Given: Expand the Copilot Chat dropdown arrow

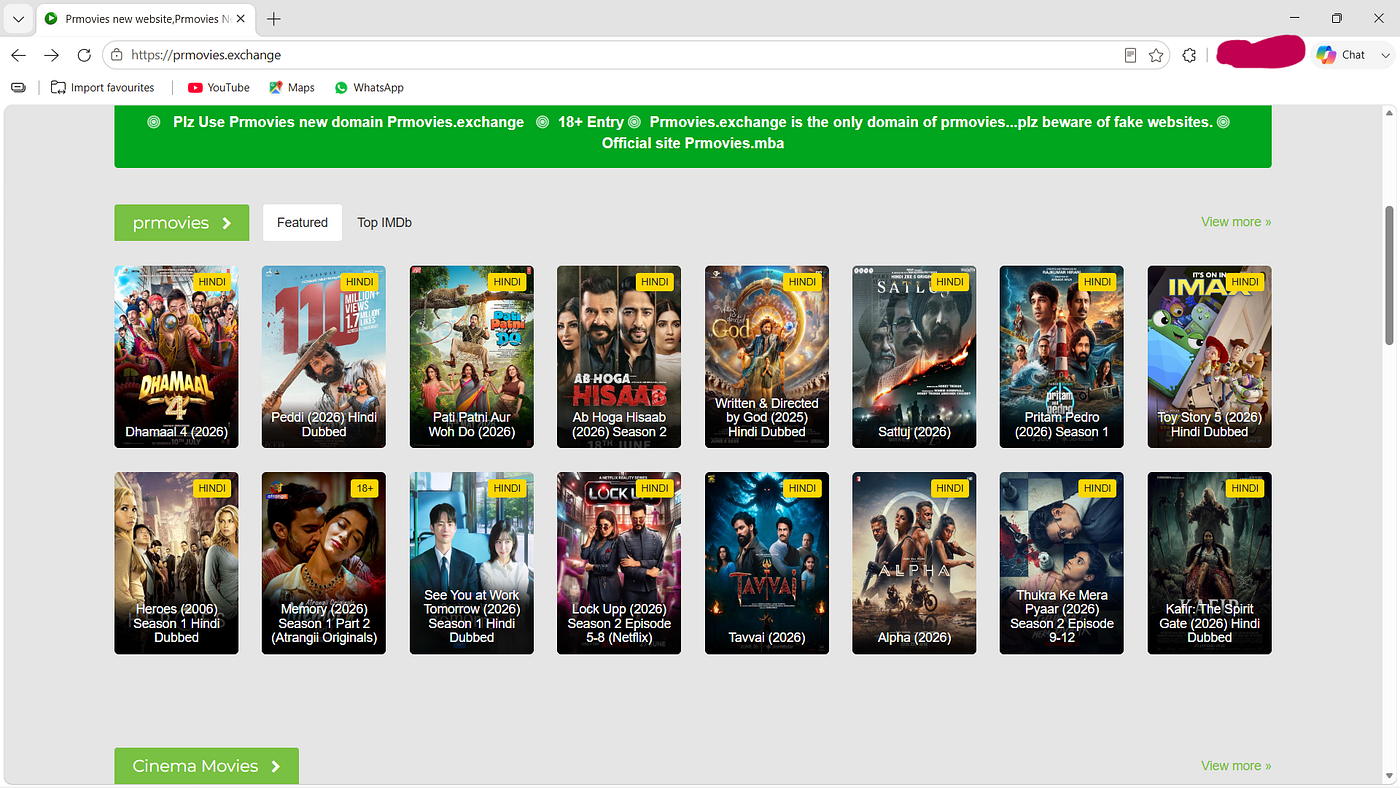Looking at the screenshot, I should click(x=1385, y=55).
